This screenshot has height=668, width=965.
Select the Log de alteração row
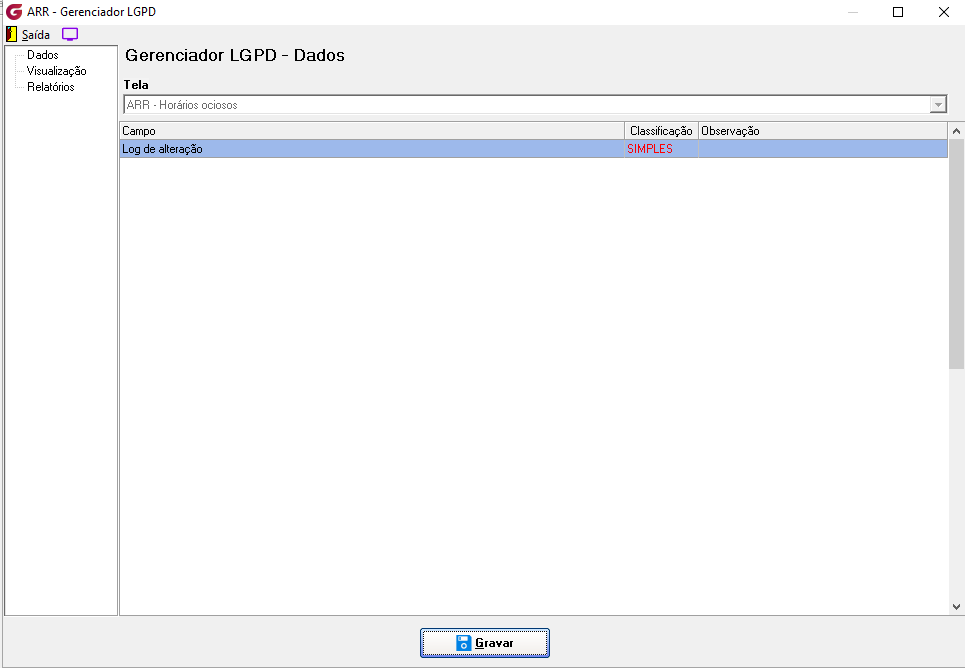pos(534,149)
